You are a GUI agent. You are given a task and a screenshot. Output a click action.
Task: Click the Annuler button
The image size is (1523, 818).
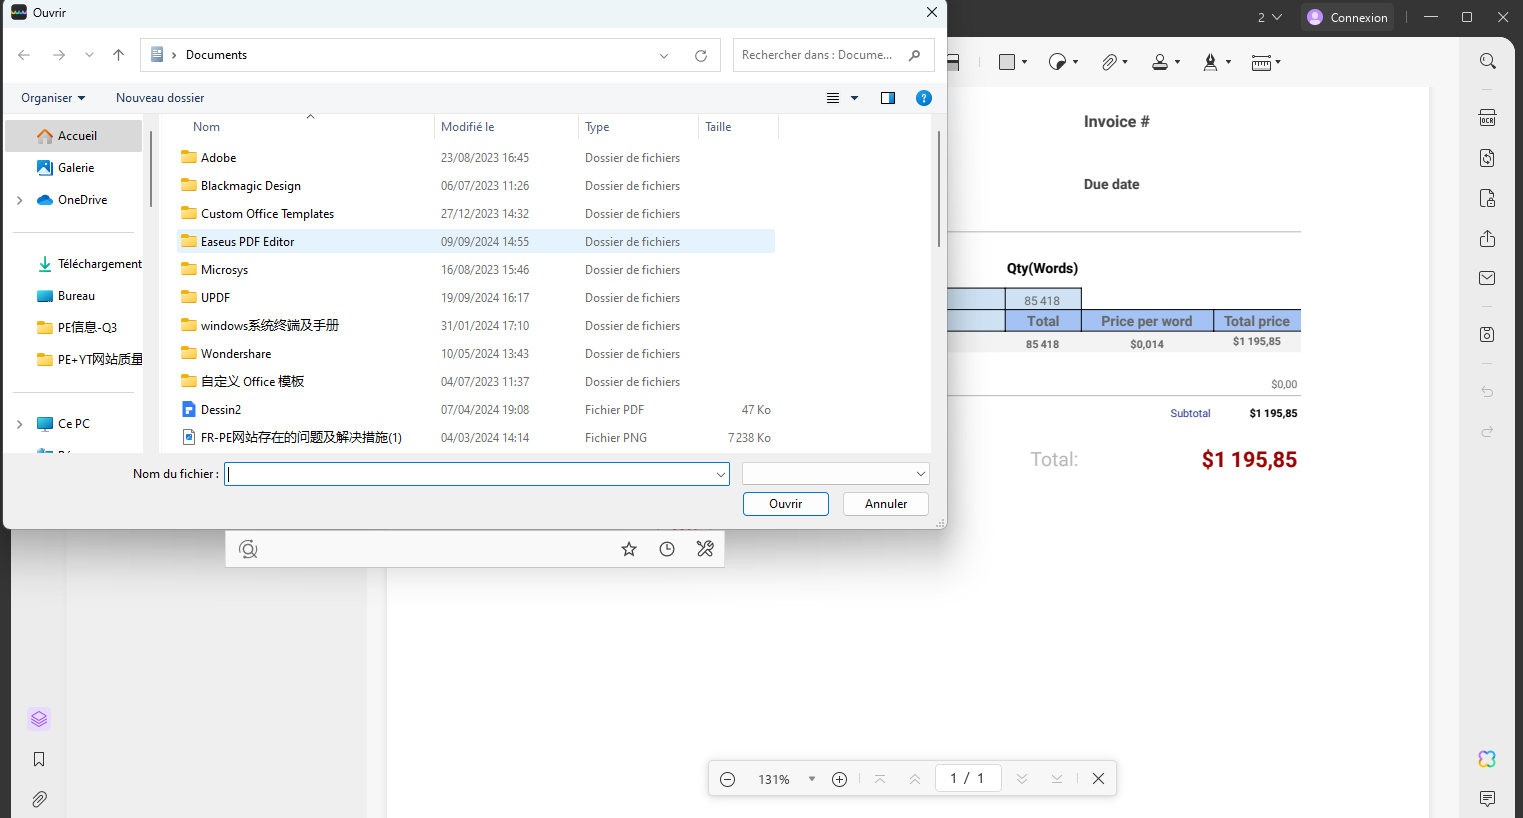[886, 504]
